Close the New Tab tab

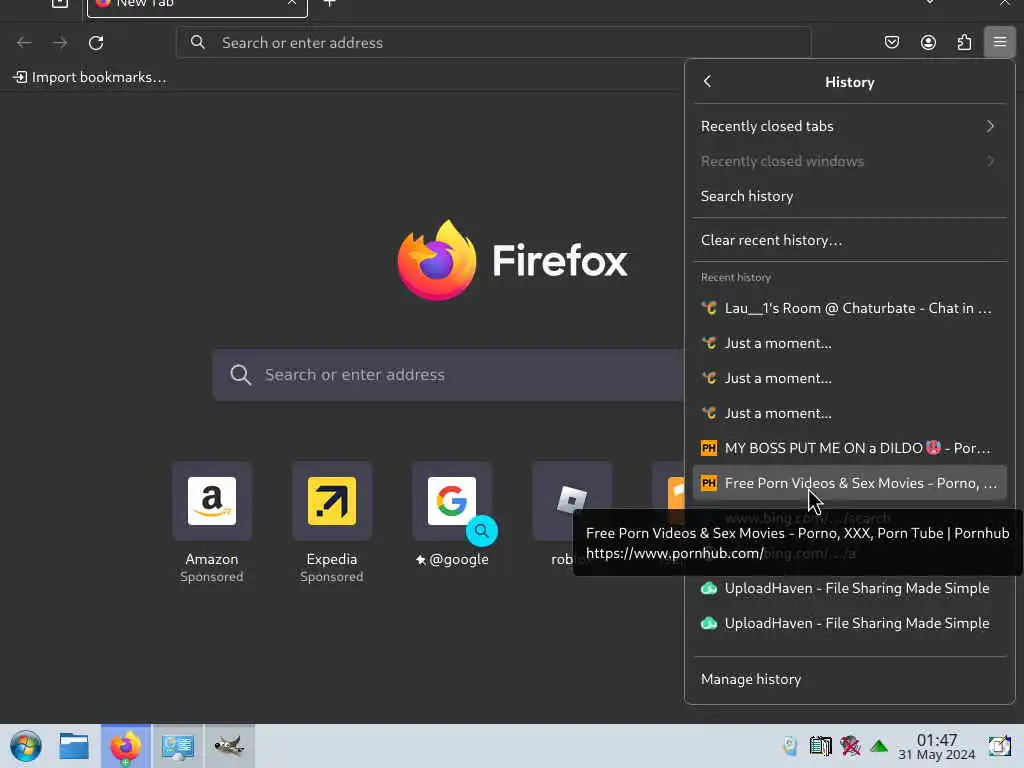tap(292, 3)
